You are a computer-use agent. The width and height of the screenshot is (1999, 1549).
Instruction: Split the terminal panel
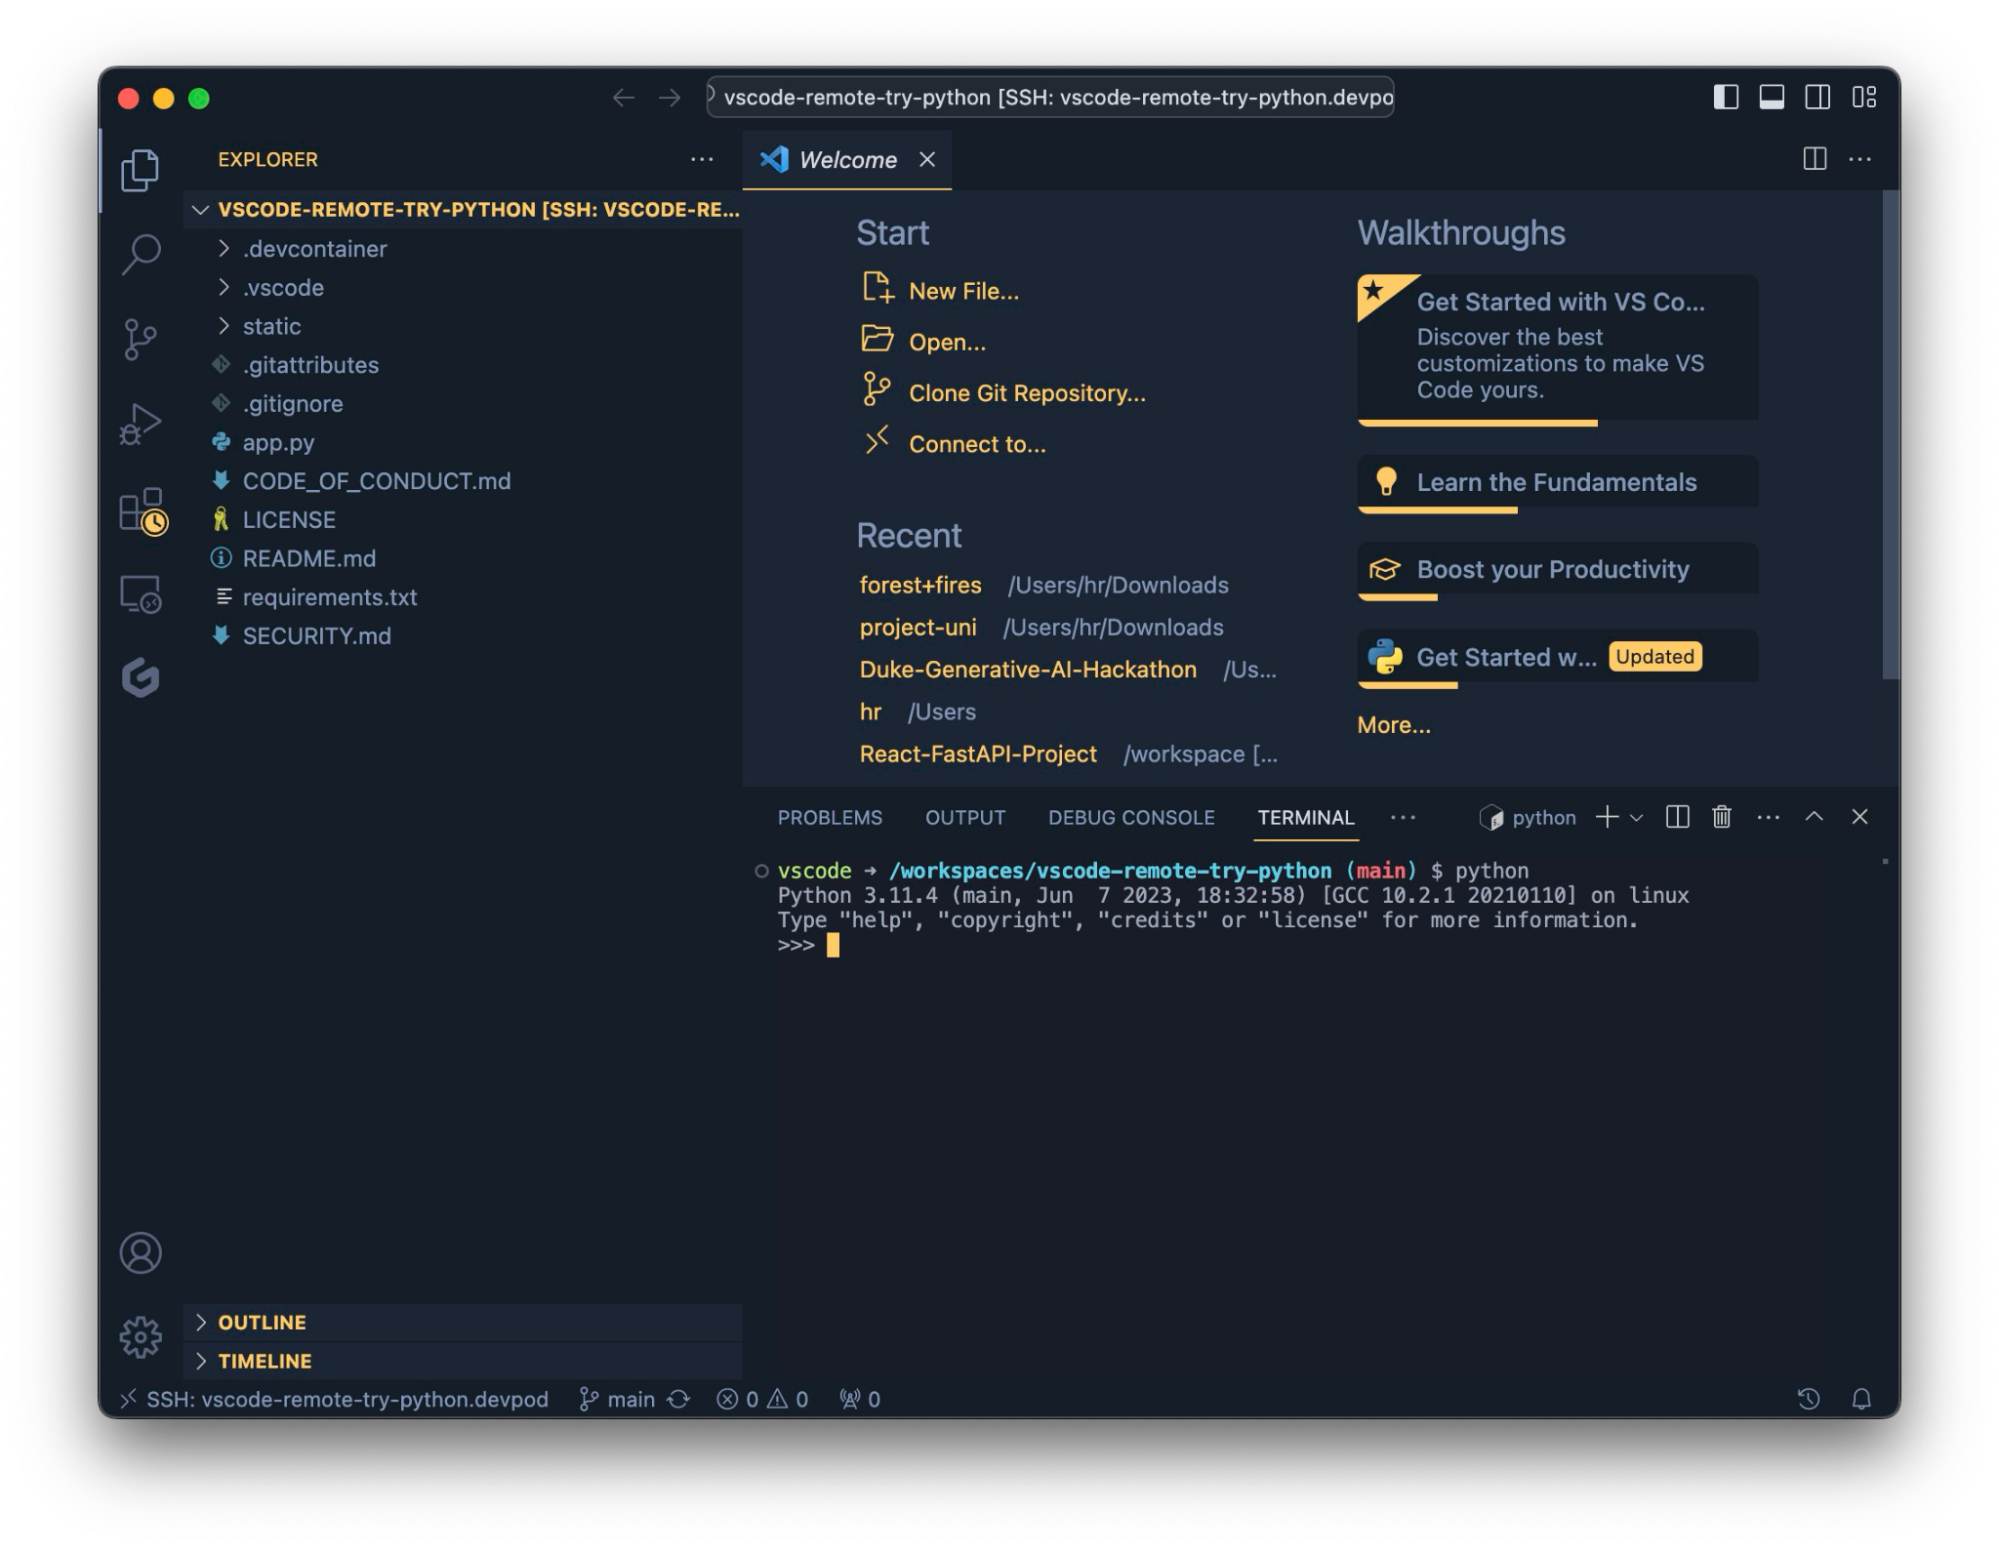pos(1677,817)
